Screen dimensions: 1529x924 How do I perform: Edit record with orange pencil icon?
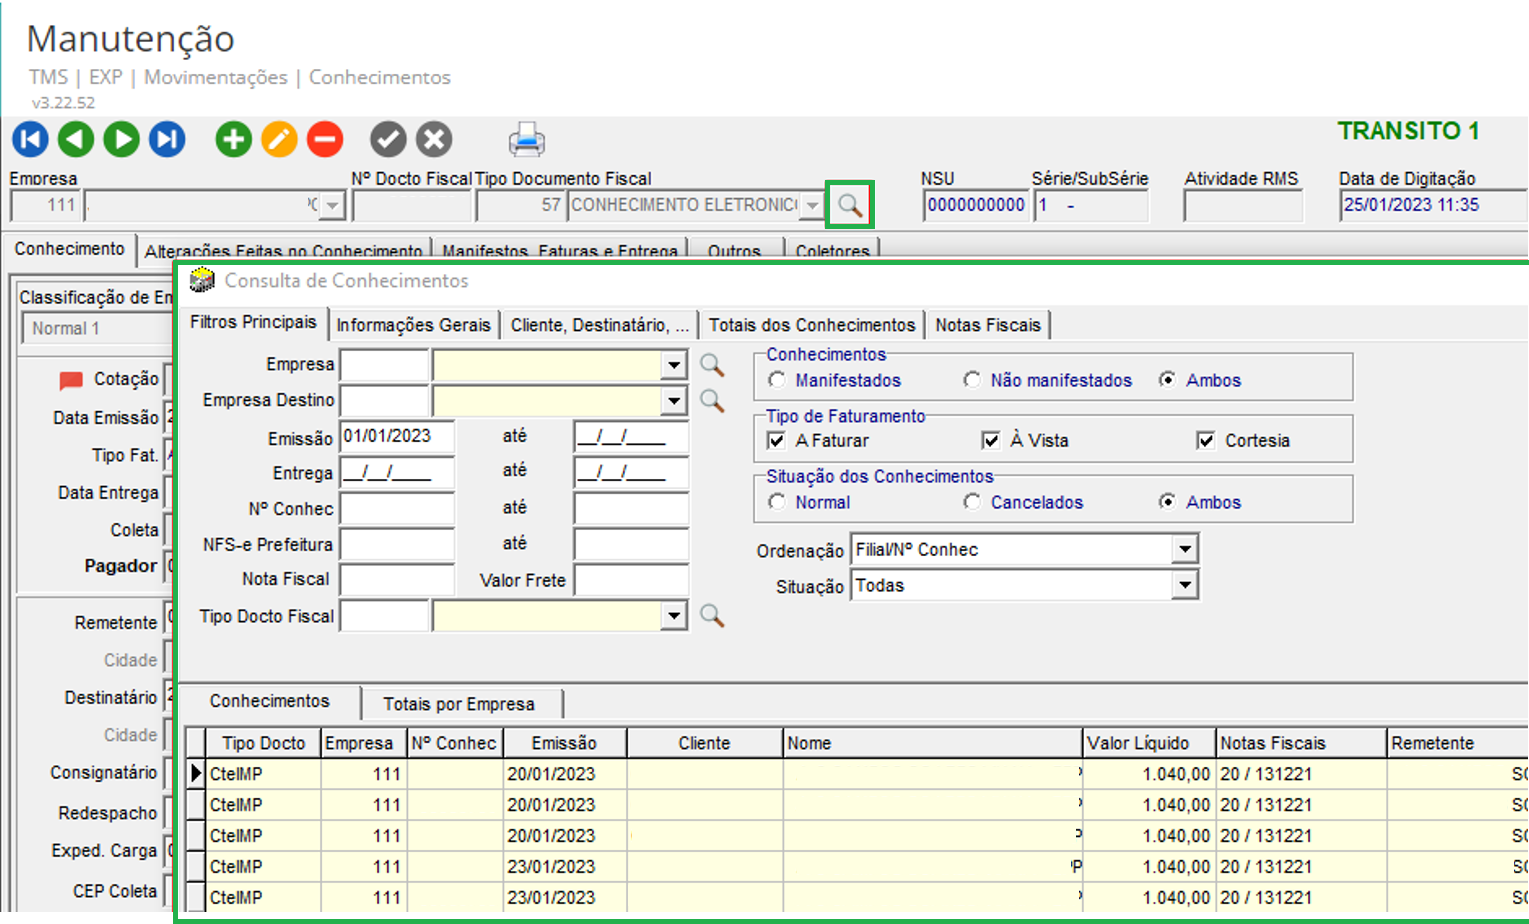[x=279, y=139]
